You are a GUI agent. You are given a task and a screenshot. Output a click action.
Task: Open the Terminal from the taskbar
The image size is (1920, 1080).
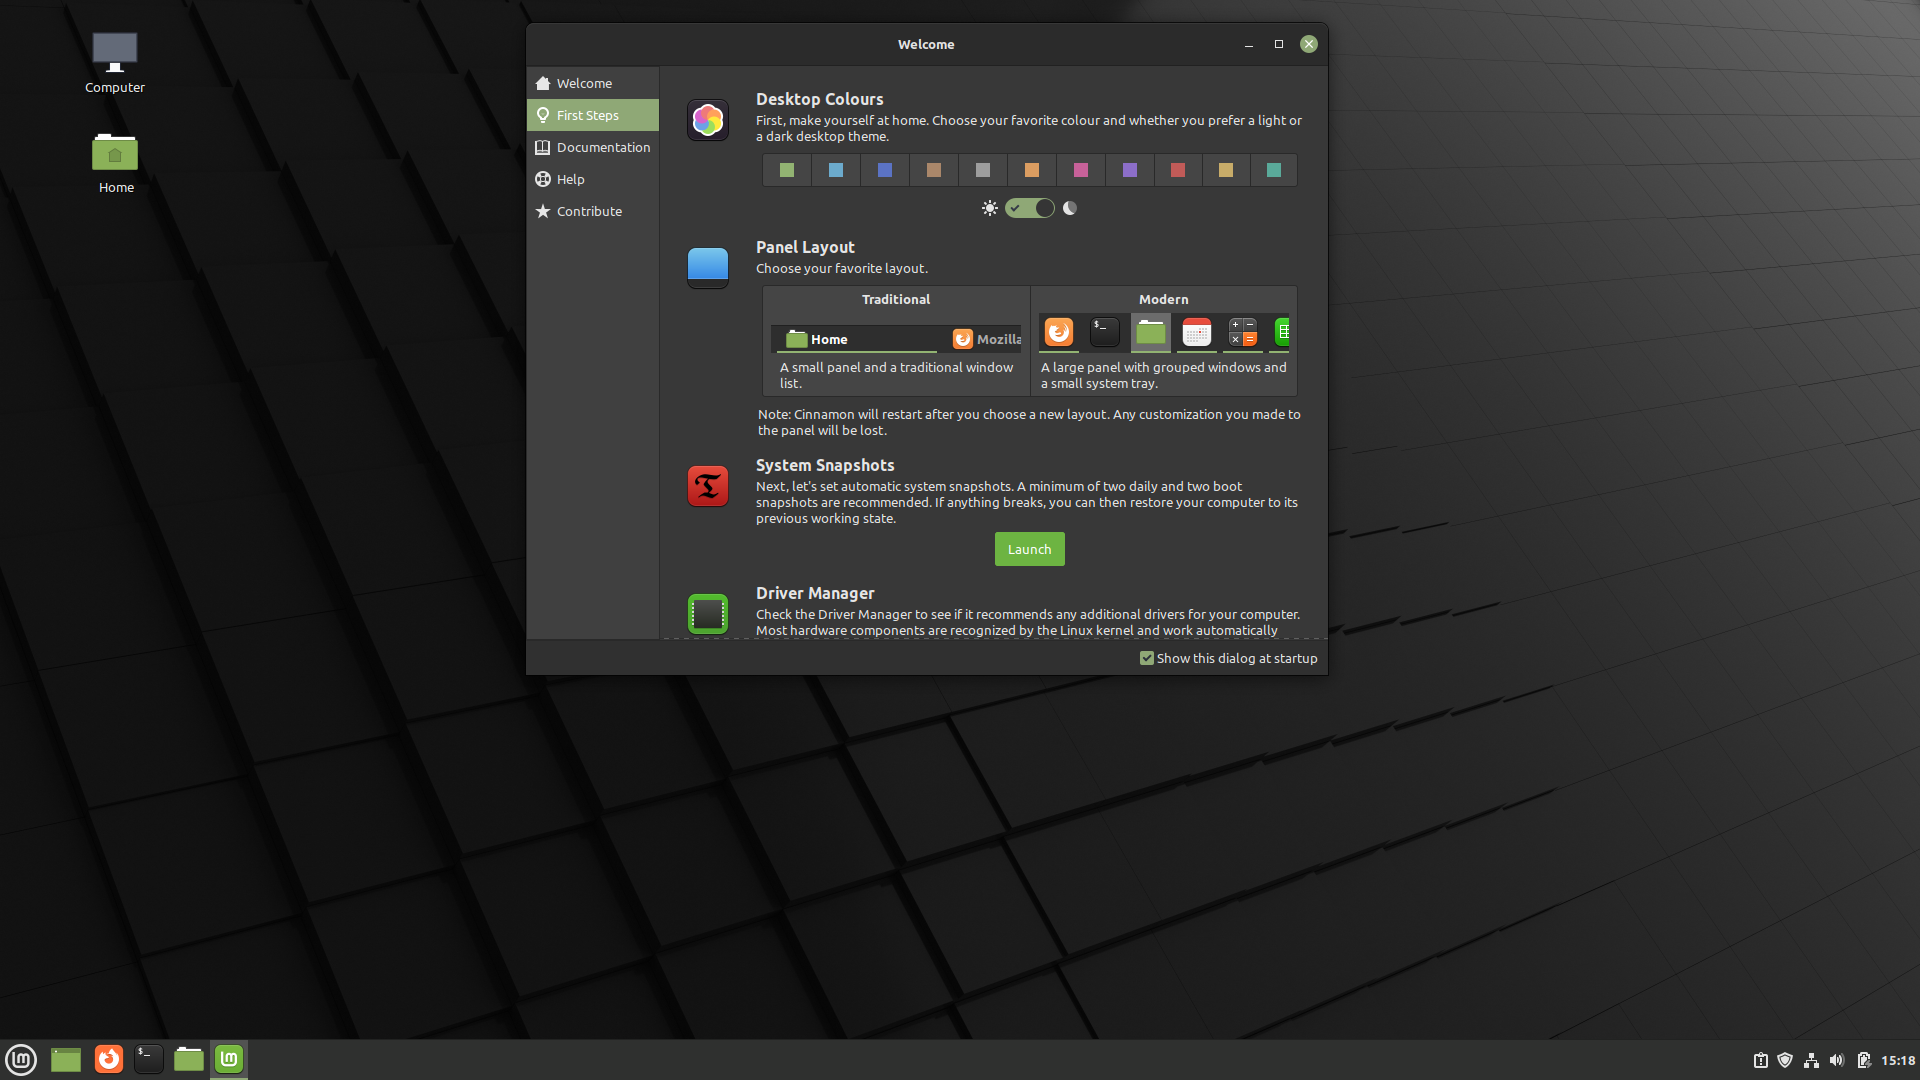148,1059
